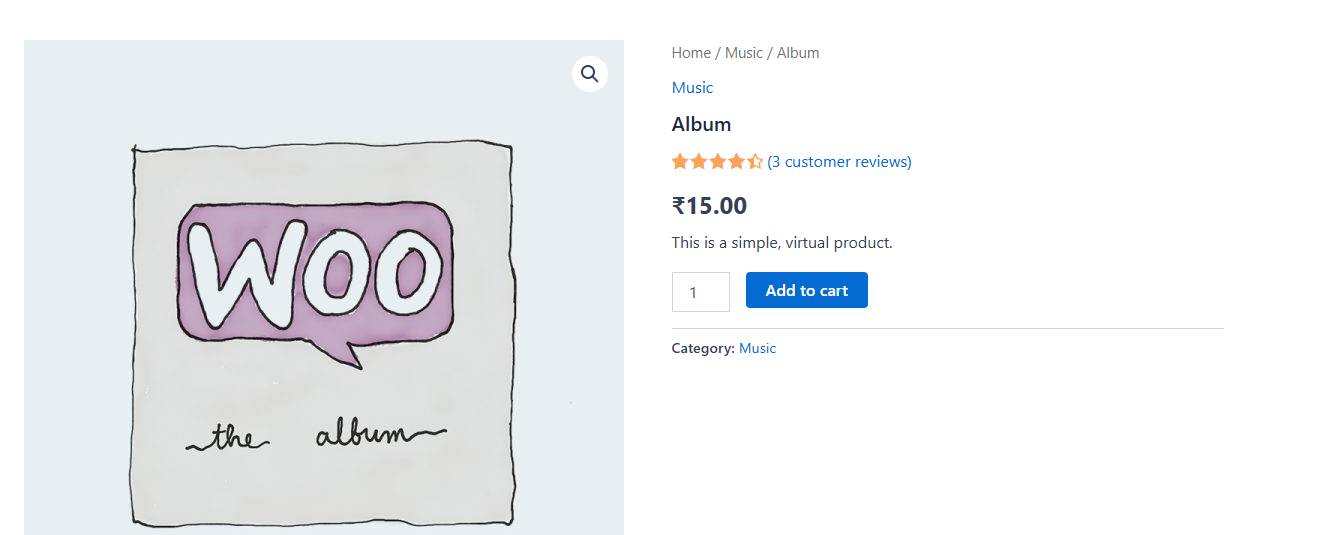Click the magnifier zoom icon on product image
Image resolution: width=1325 pixels, height=535 pixels.
pos(589,74)
